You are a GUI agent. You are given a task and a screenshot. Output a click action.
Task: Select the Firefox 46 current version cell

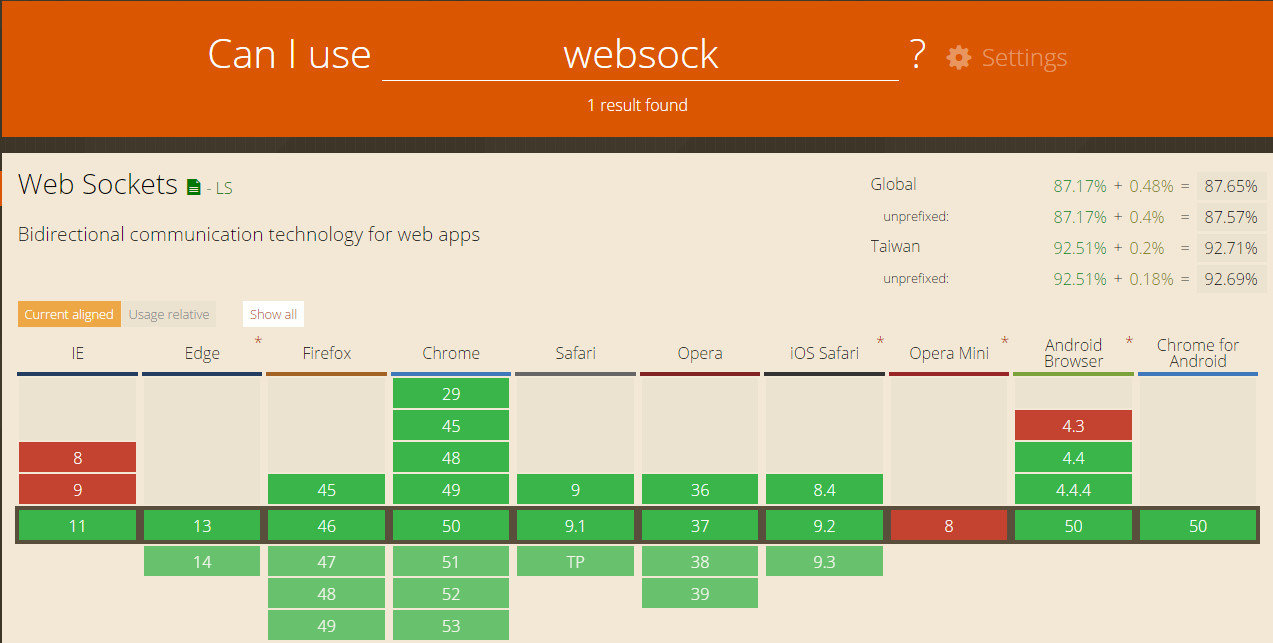point(327,526)
